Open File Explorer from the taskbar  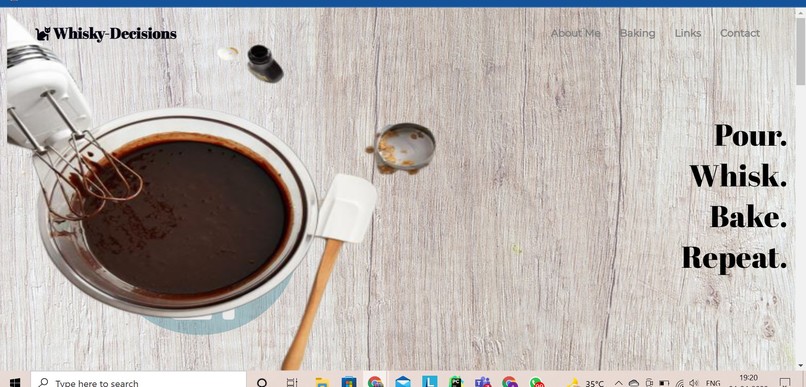pyautogui.click(x=322, y=382)
